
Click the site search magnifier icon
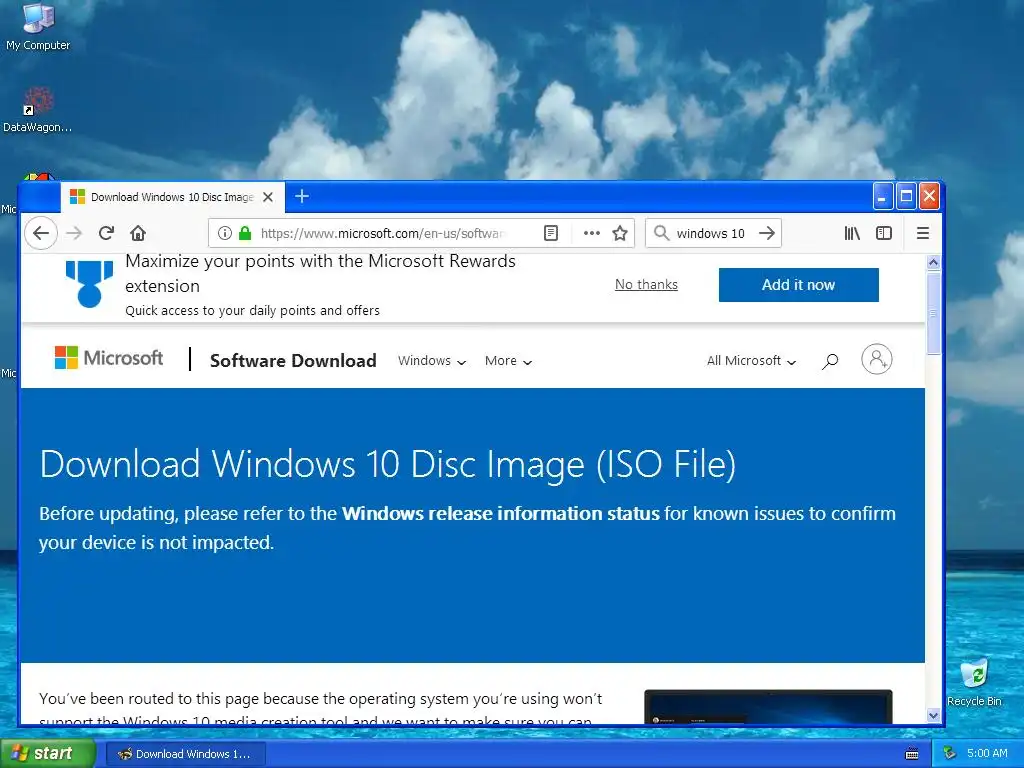(830, 360)
